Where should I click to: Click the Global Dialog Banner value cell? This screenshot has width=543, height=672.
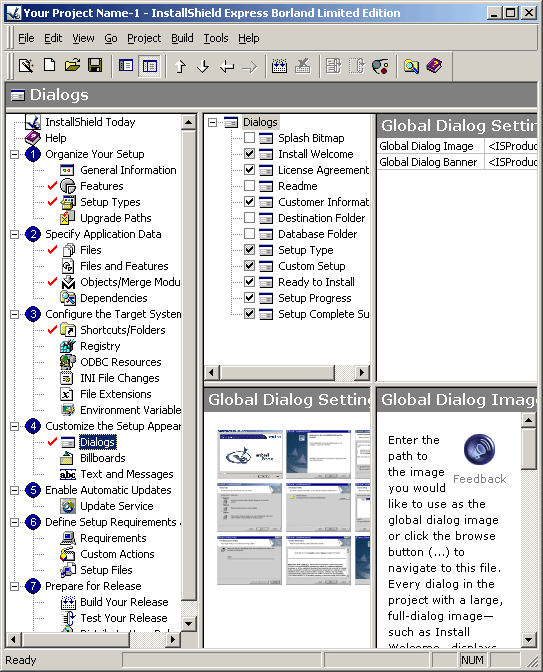tap(511, 162)
